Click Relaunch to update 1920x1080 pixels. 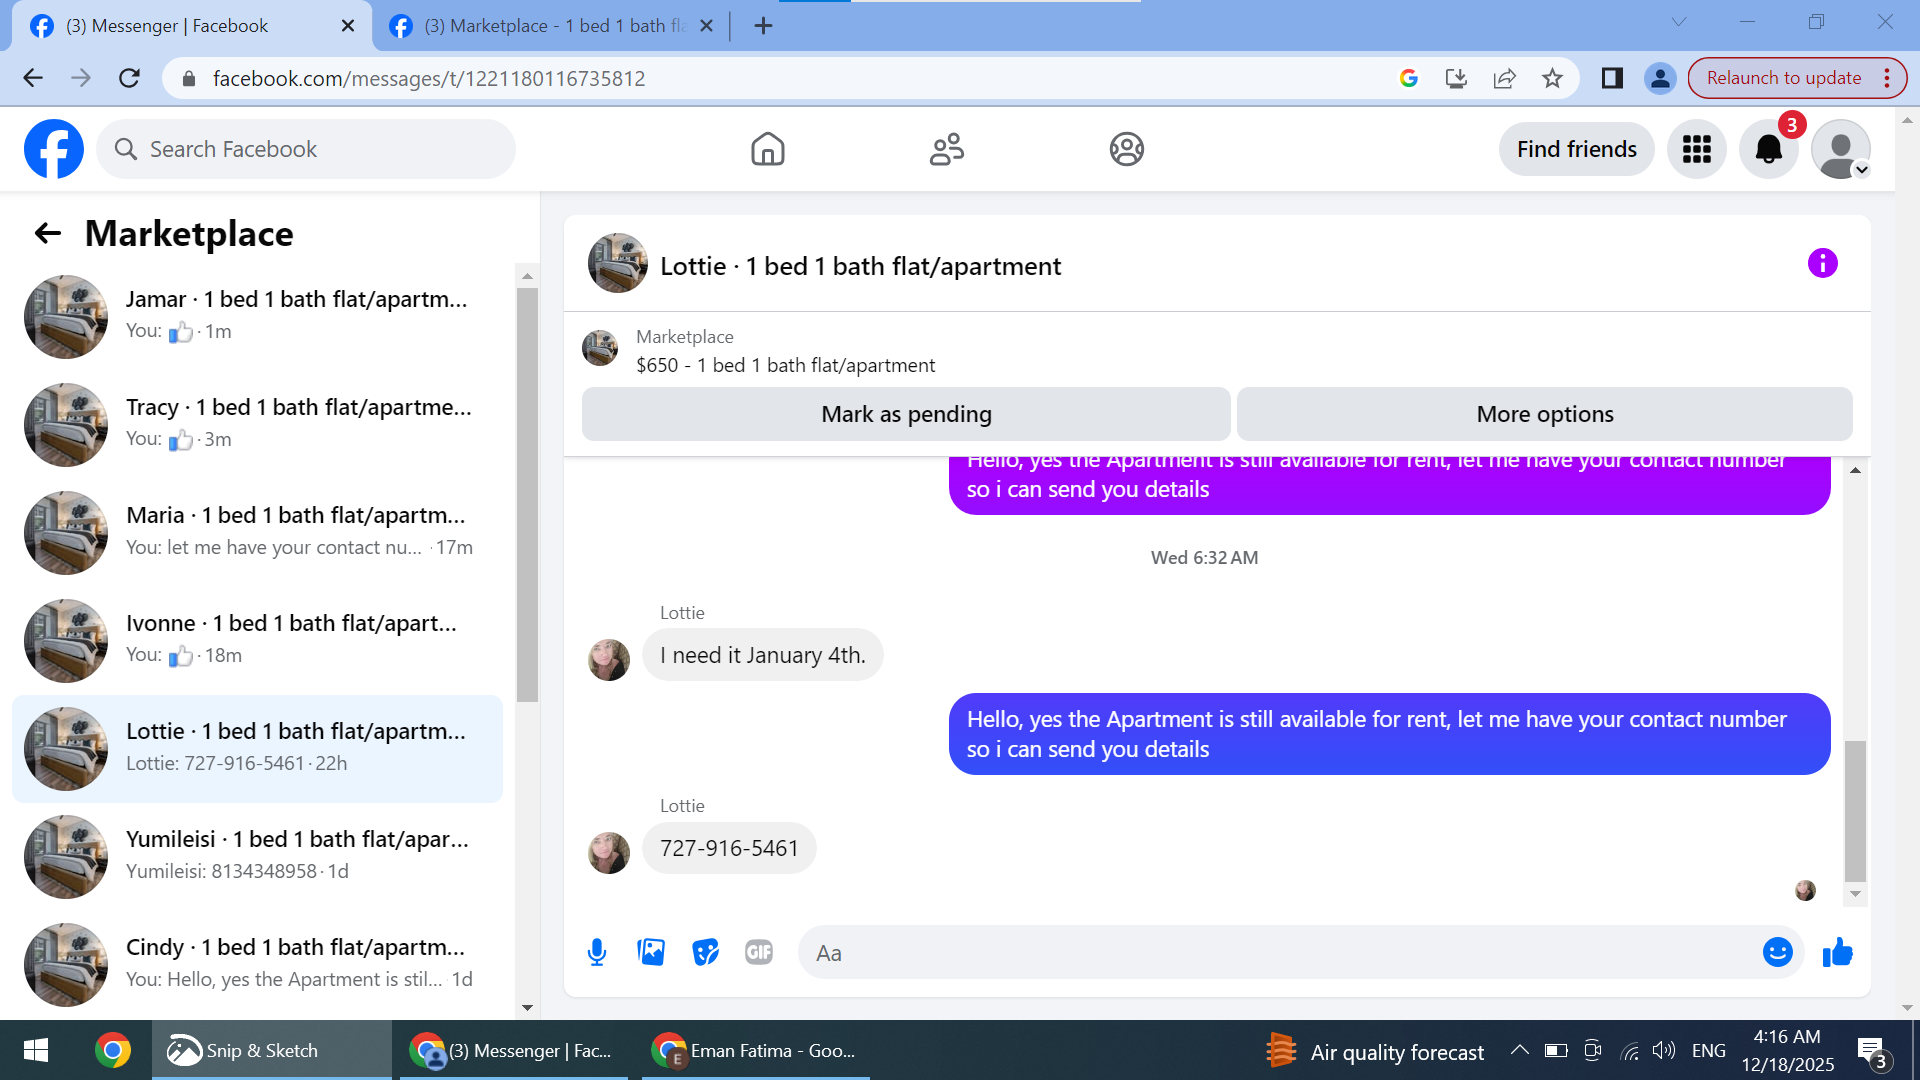point(1783,78)
